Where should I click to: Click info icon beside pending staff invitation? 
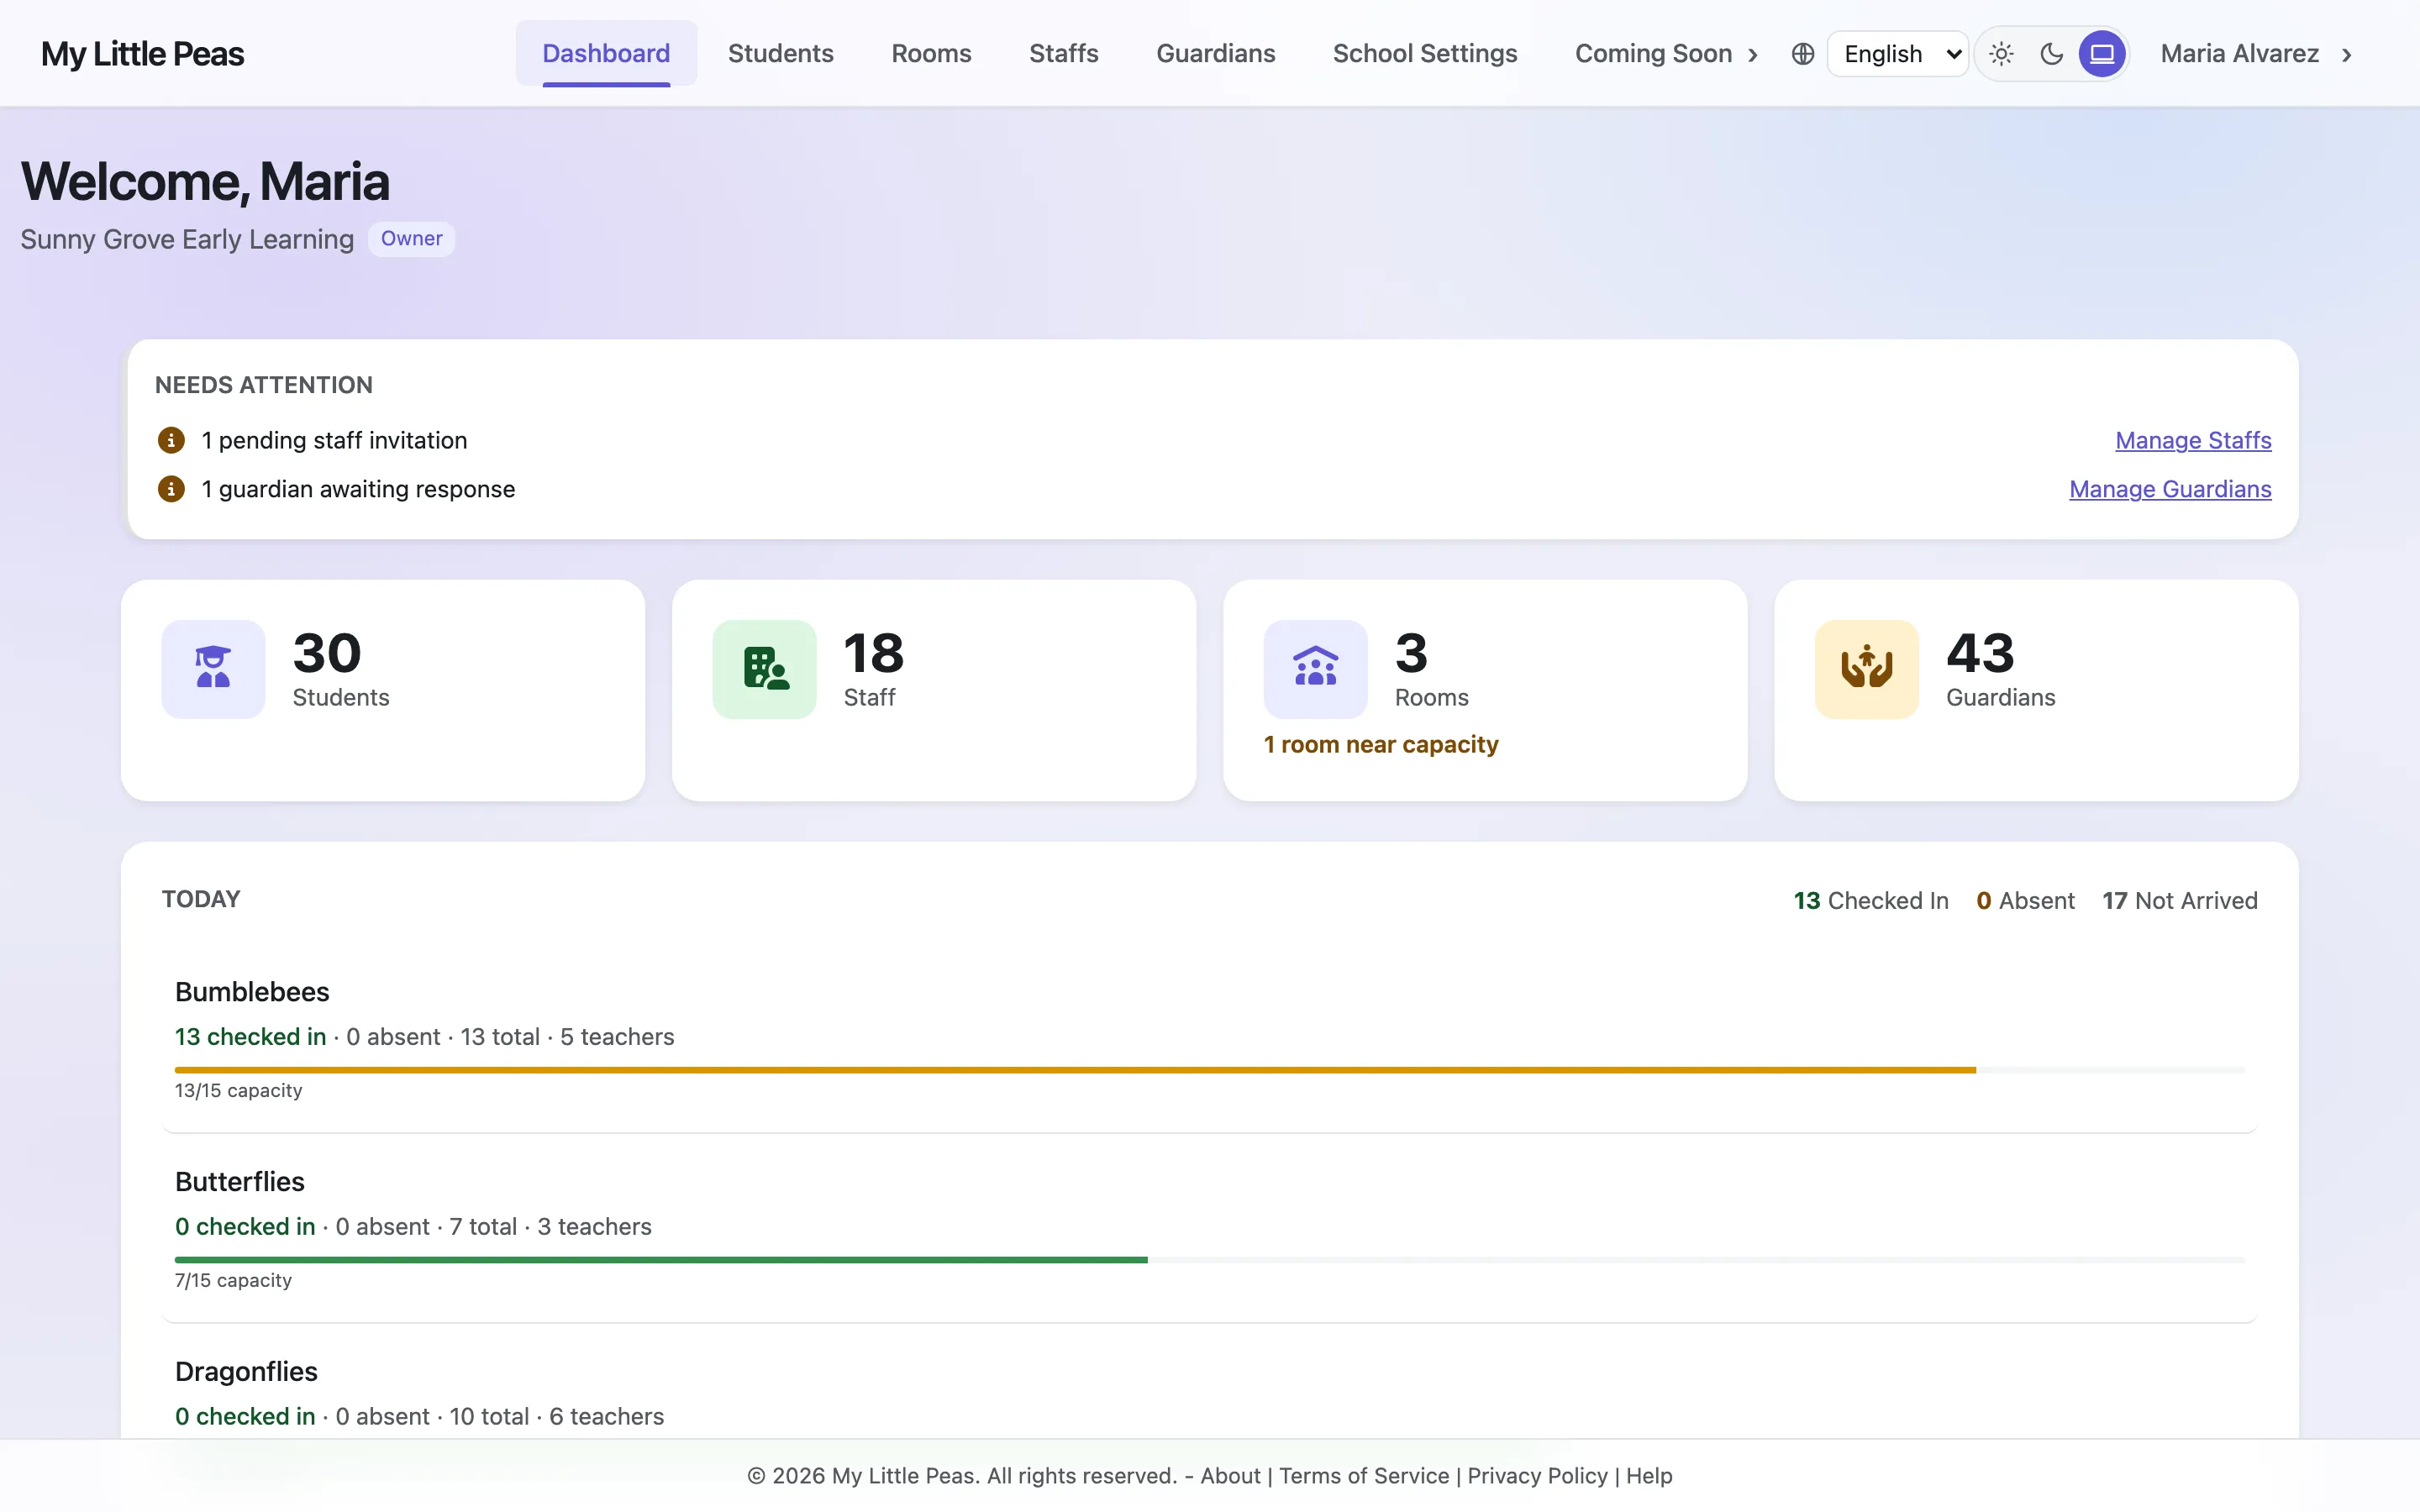click(171, 440)
